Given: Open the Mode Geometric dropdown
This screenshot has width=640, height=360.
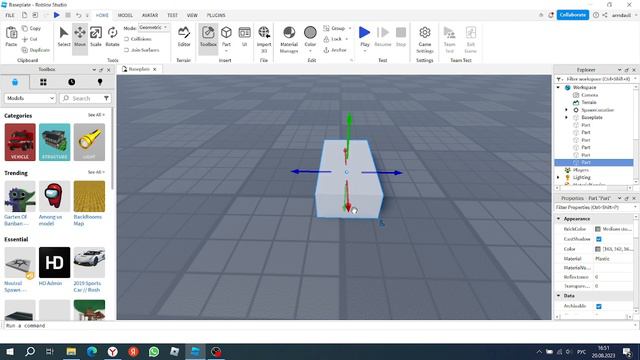Looking at the screenshot, I should pyautogui.click(x=153, y=27).
